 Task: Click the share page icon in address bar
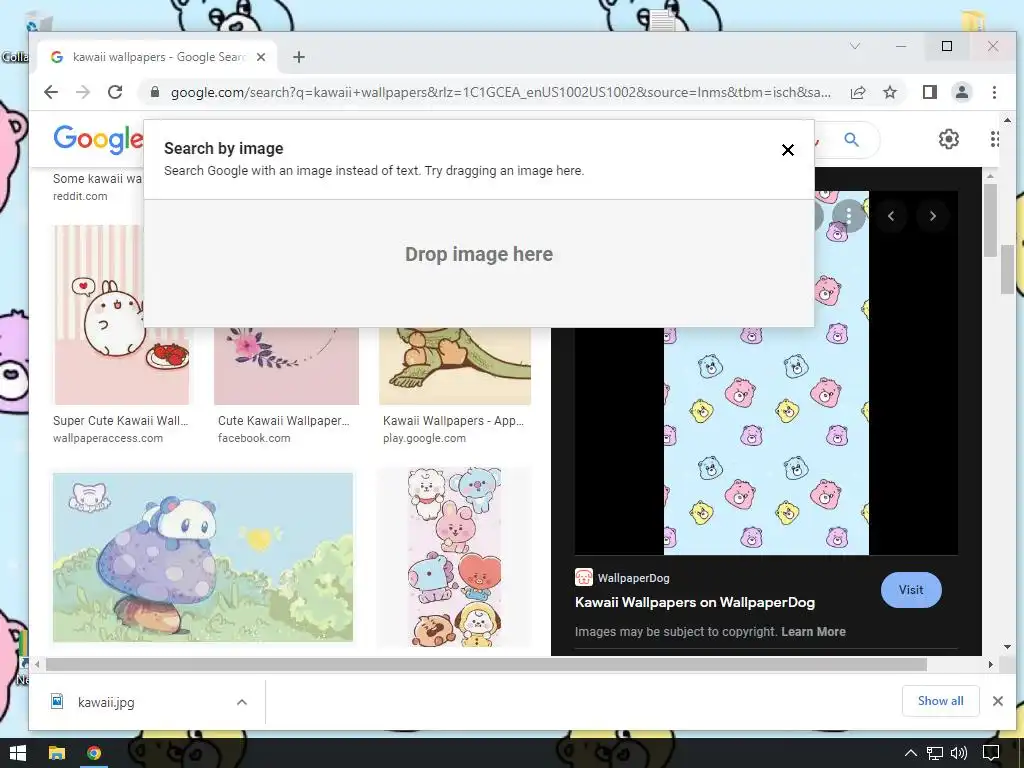[x=858, y=92]
